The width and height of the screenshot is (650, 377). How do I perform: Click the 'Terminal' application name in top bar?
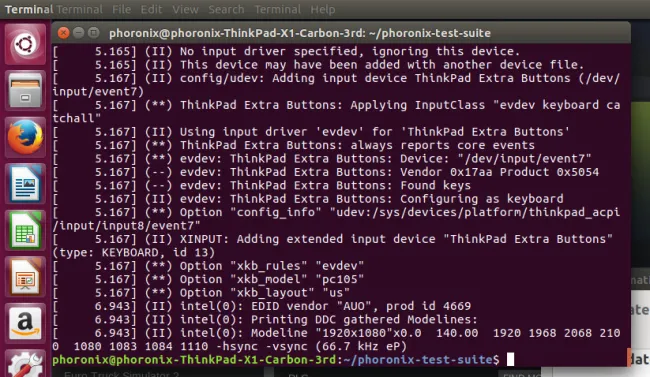pos(29,9)
